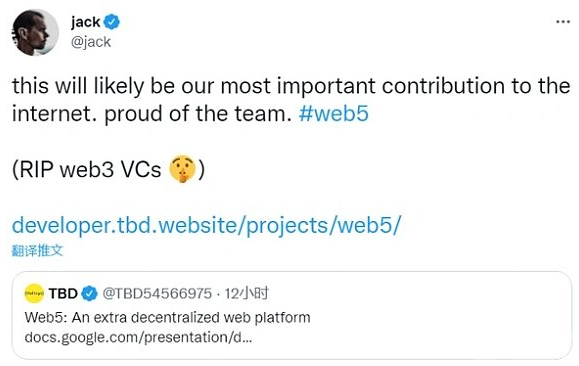Click jack's blue verified badge
Image resolution: width=579 pixels, height=366 pixels.
(x=112, y=22)
